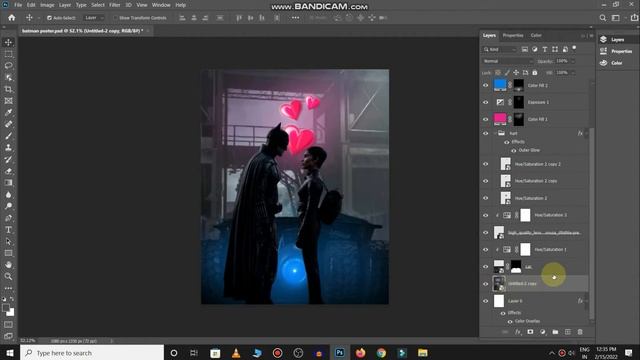Open the File menu
Image resolution: width=640 pixels, height=360 pixels.
(18, 5)
